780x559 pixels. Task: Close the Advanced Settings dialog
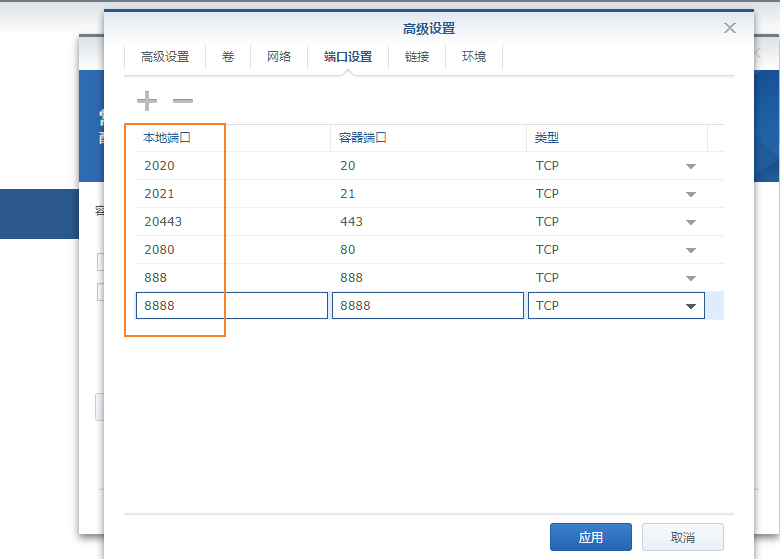(730, 28)
